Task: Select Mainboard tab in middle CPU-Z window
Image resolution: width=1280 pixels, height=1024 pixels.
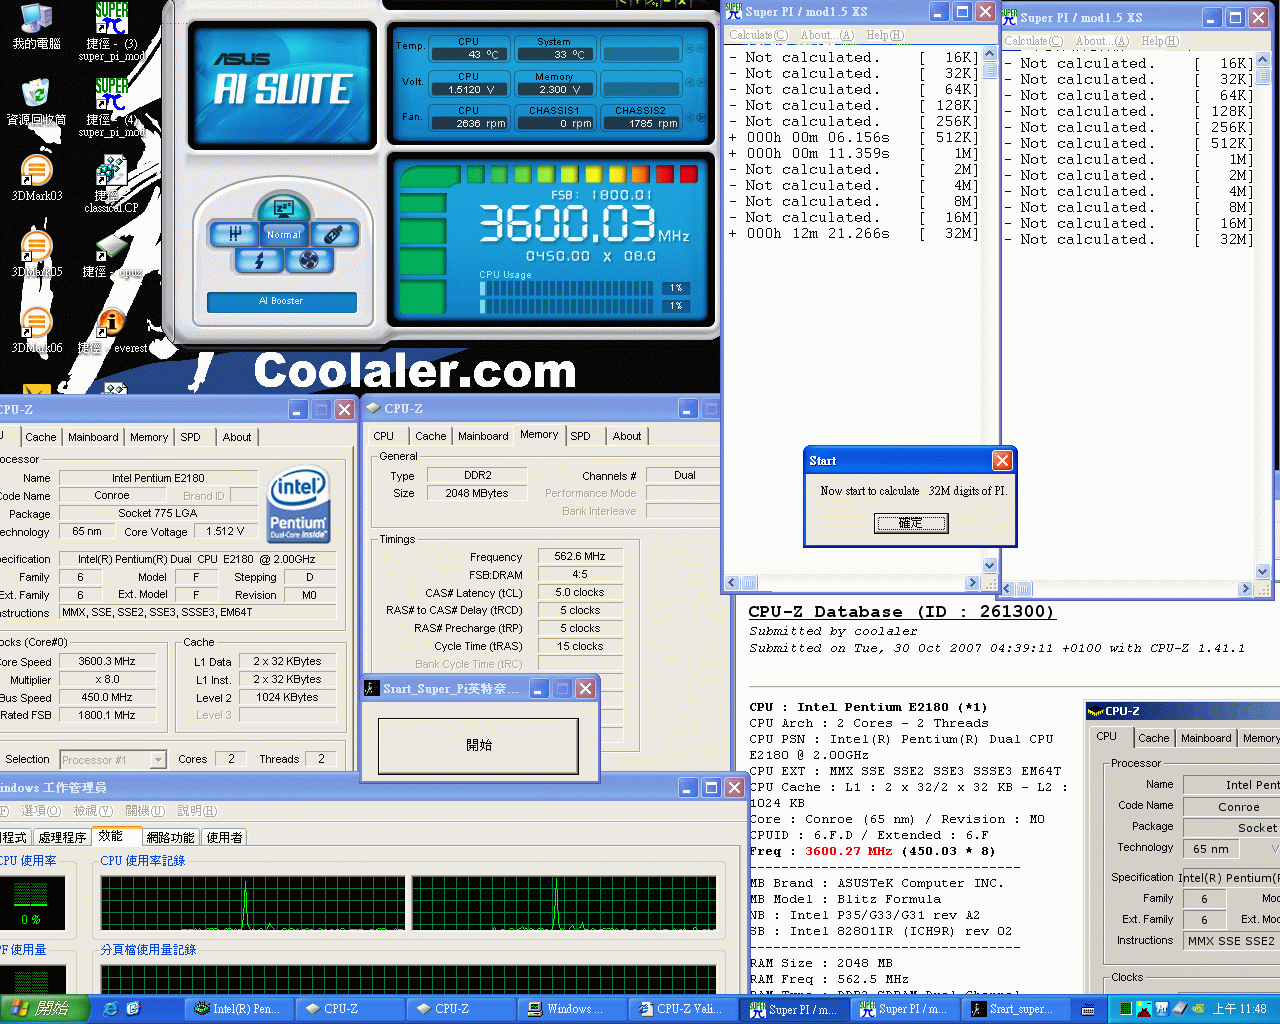Action: [x=483, y=436]
